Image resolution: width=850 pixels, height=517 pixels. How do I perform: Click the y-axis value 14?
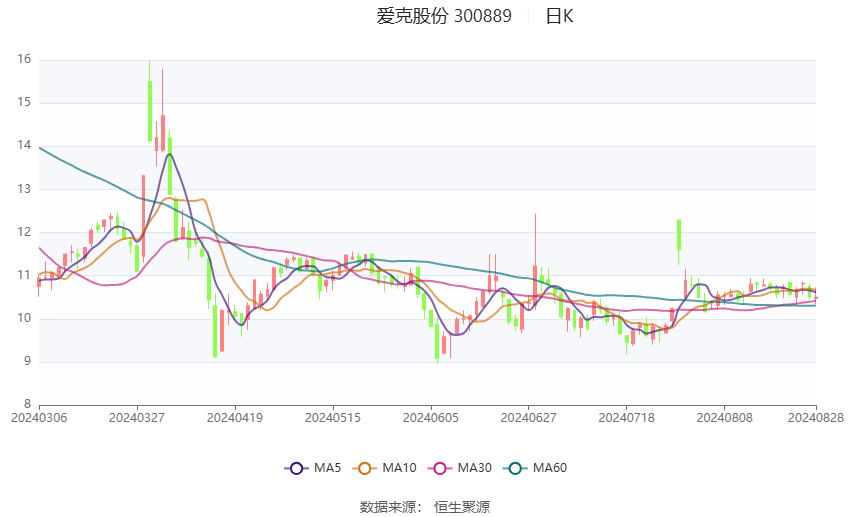[x=24, y=145]
